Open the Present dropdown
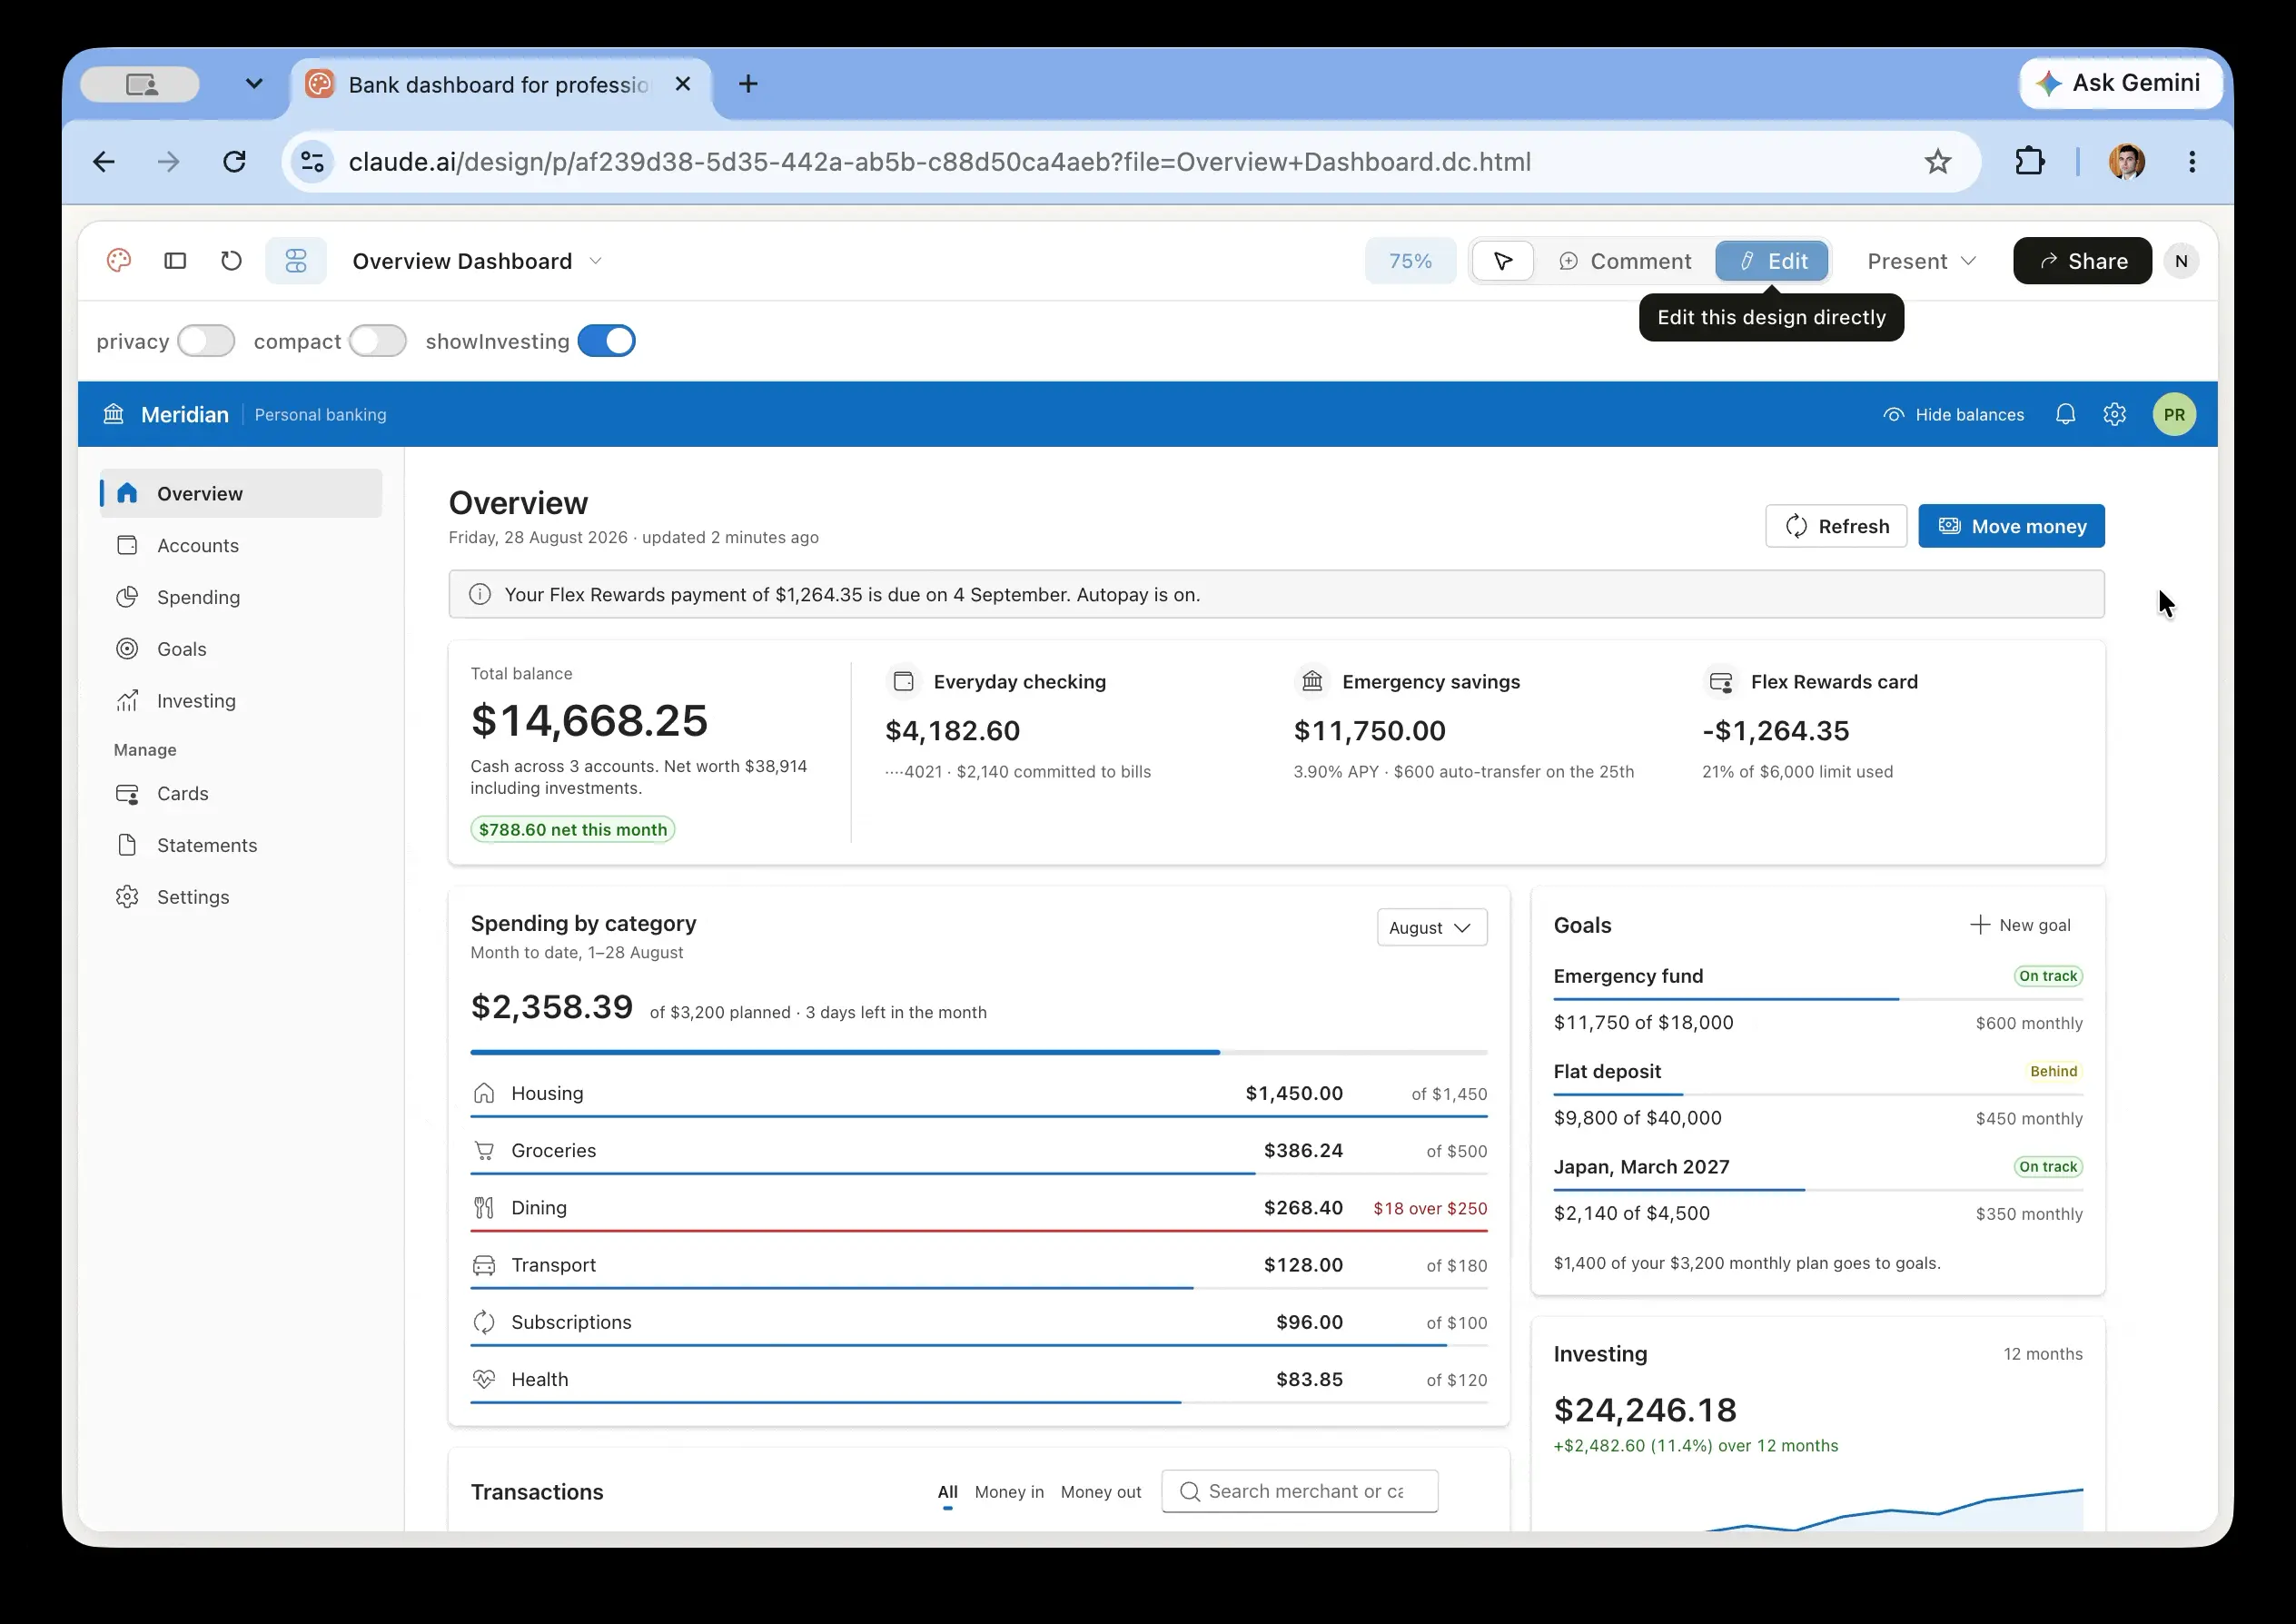Viewport: 2296px width, 1624px height. coord(1921,261)
